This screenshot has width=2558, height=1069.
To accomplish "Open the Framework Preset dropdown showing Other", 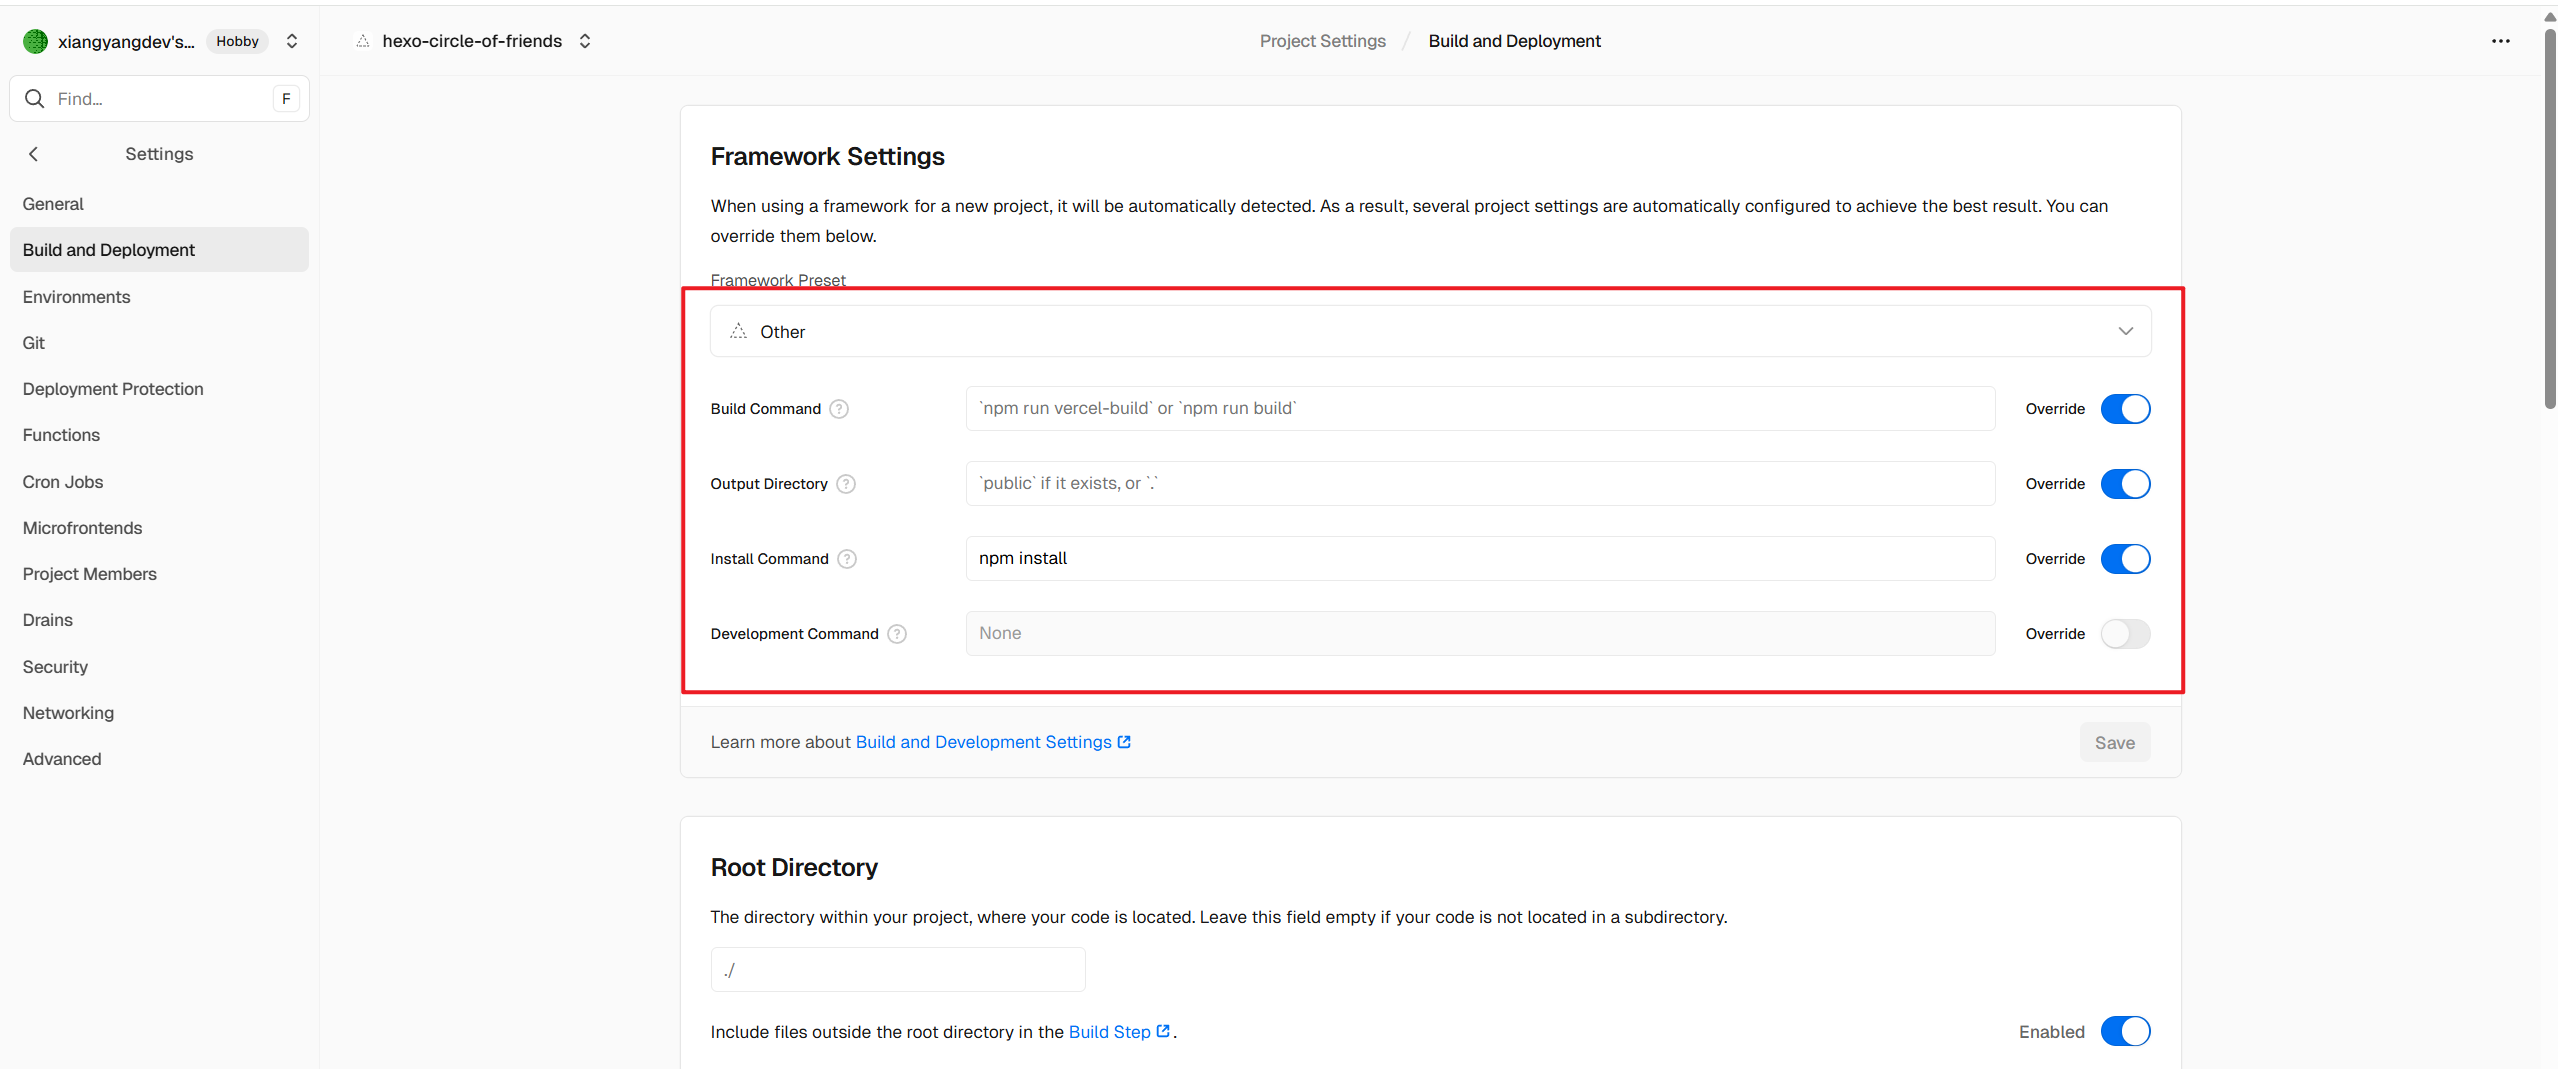I will pyautogui.click(x=1430, y=331).
